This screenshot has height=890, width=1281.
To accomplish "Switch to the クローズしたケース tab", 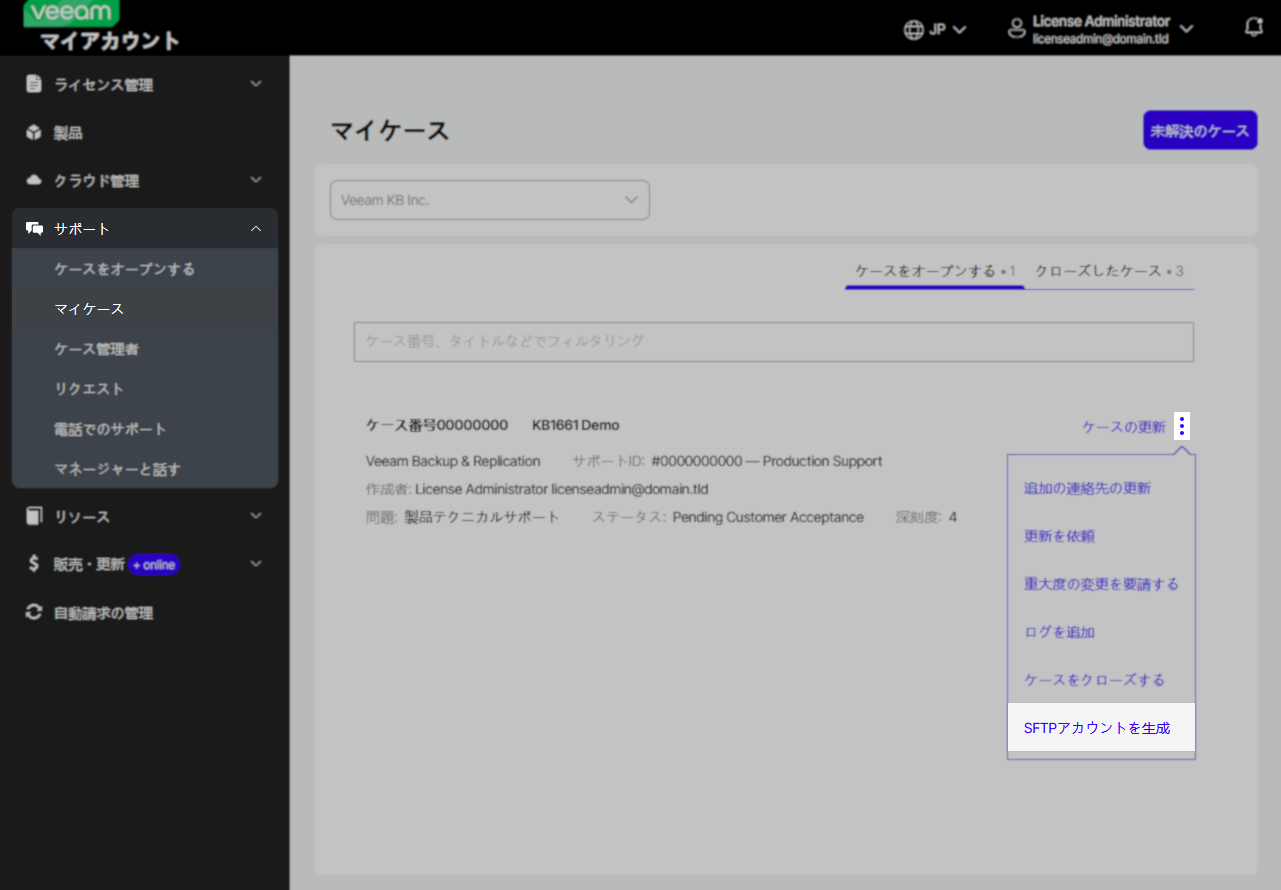I will point(1108,270).
